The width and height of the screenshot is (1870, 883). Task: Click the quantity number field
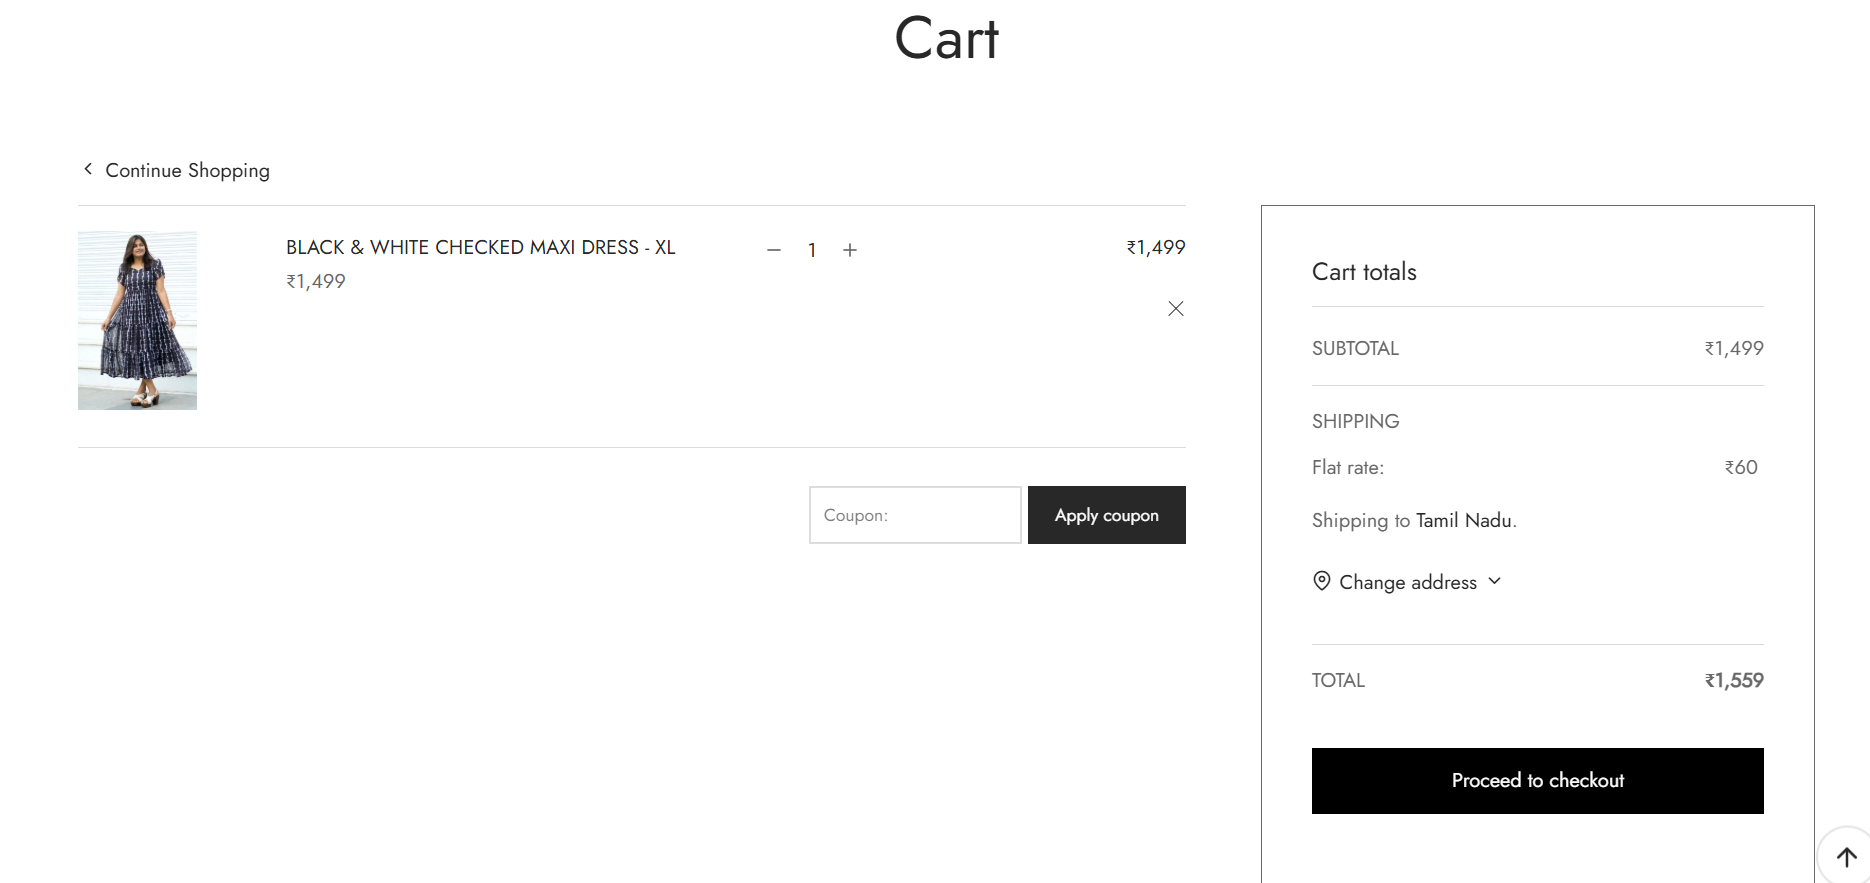[812, 250]
